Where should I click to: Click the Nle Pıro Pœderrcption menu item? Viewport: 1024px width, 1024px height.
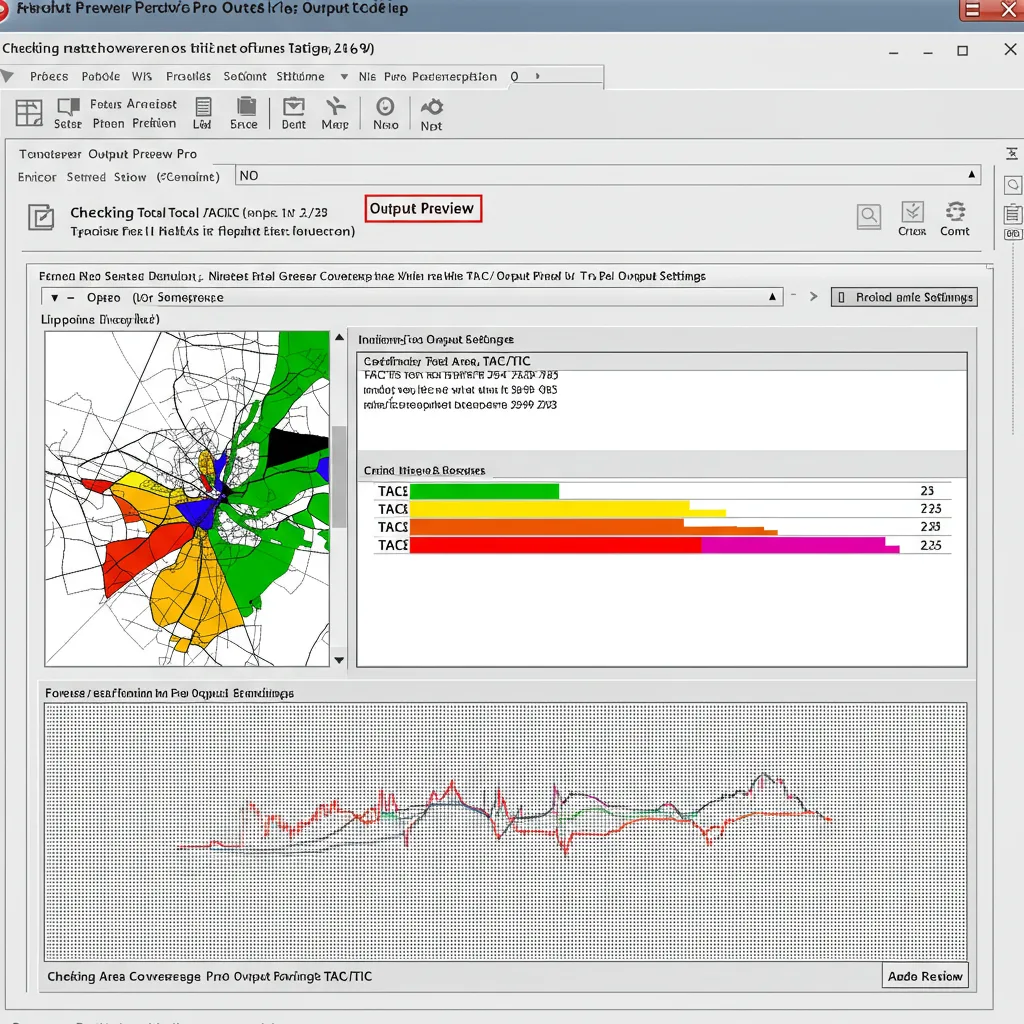point(428,76)
